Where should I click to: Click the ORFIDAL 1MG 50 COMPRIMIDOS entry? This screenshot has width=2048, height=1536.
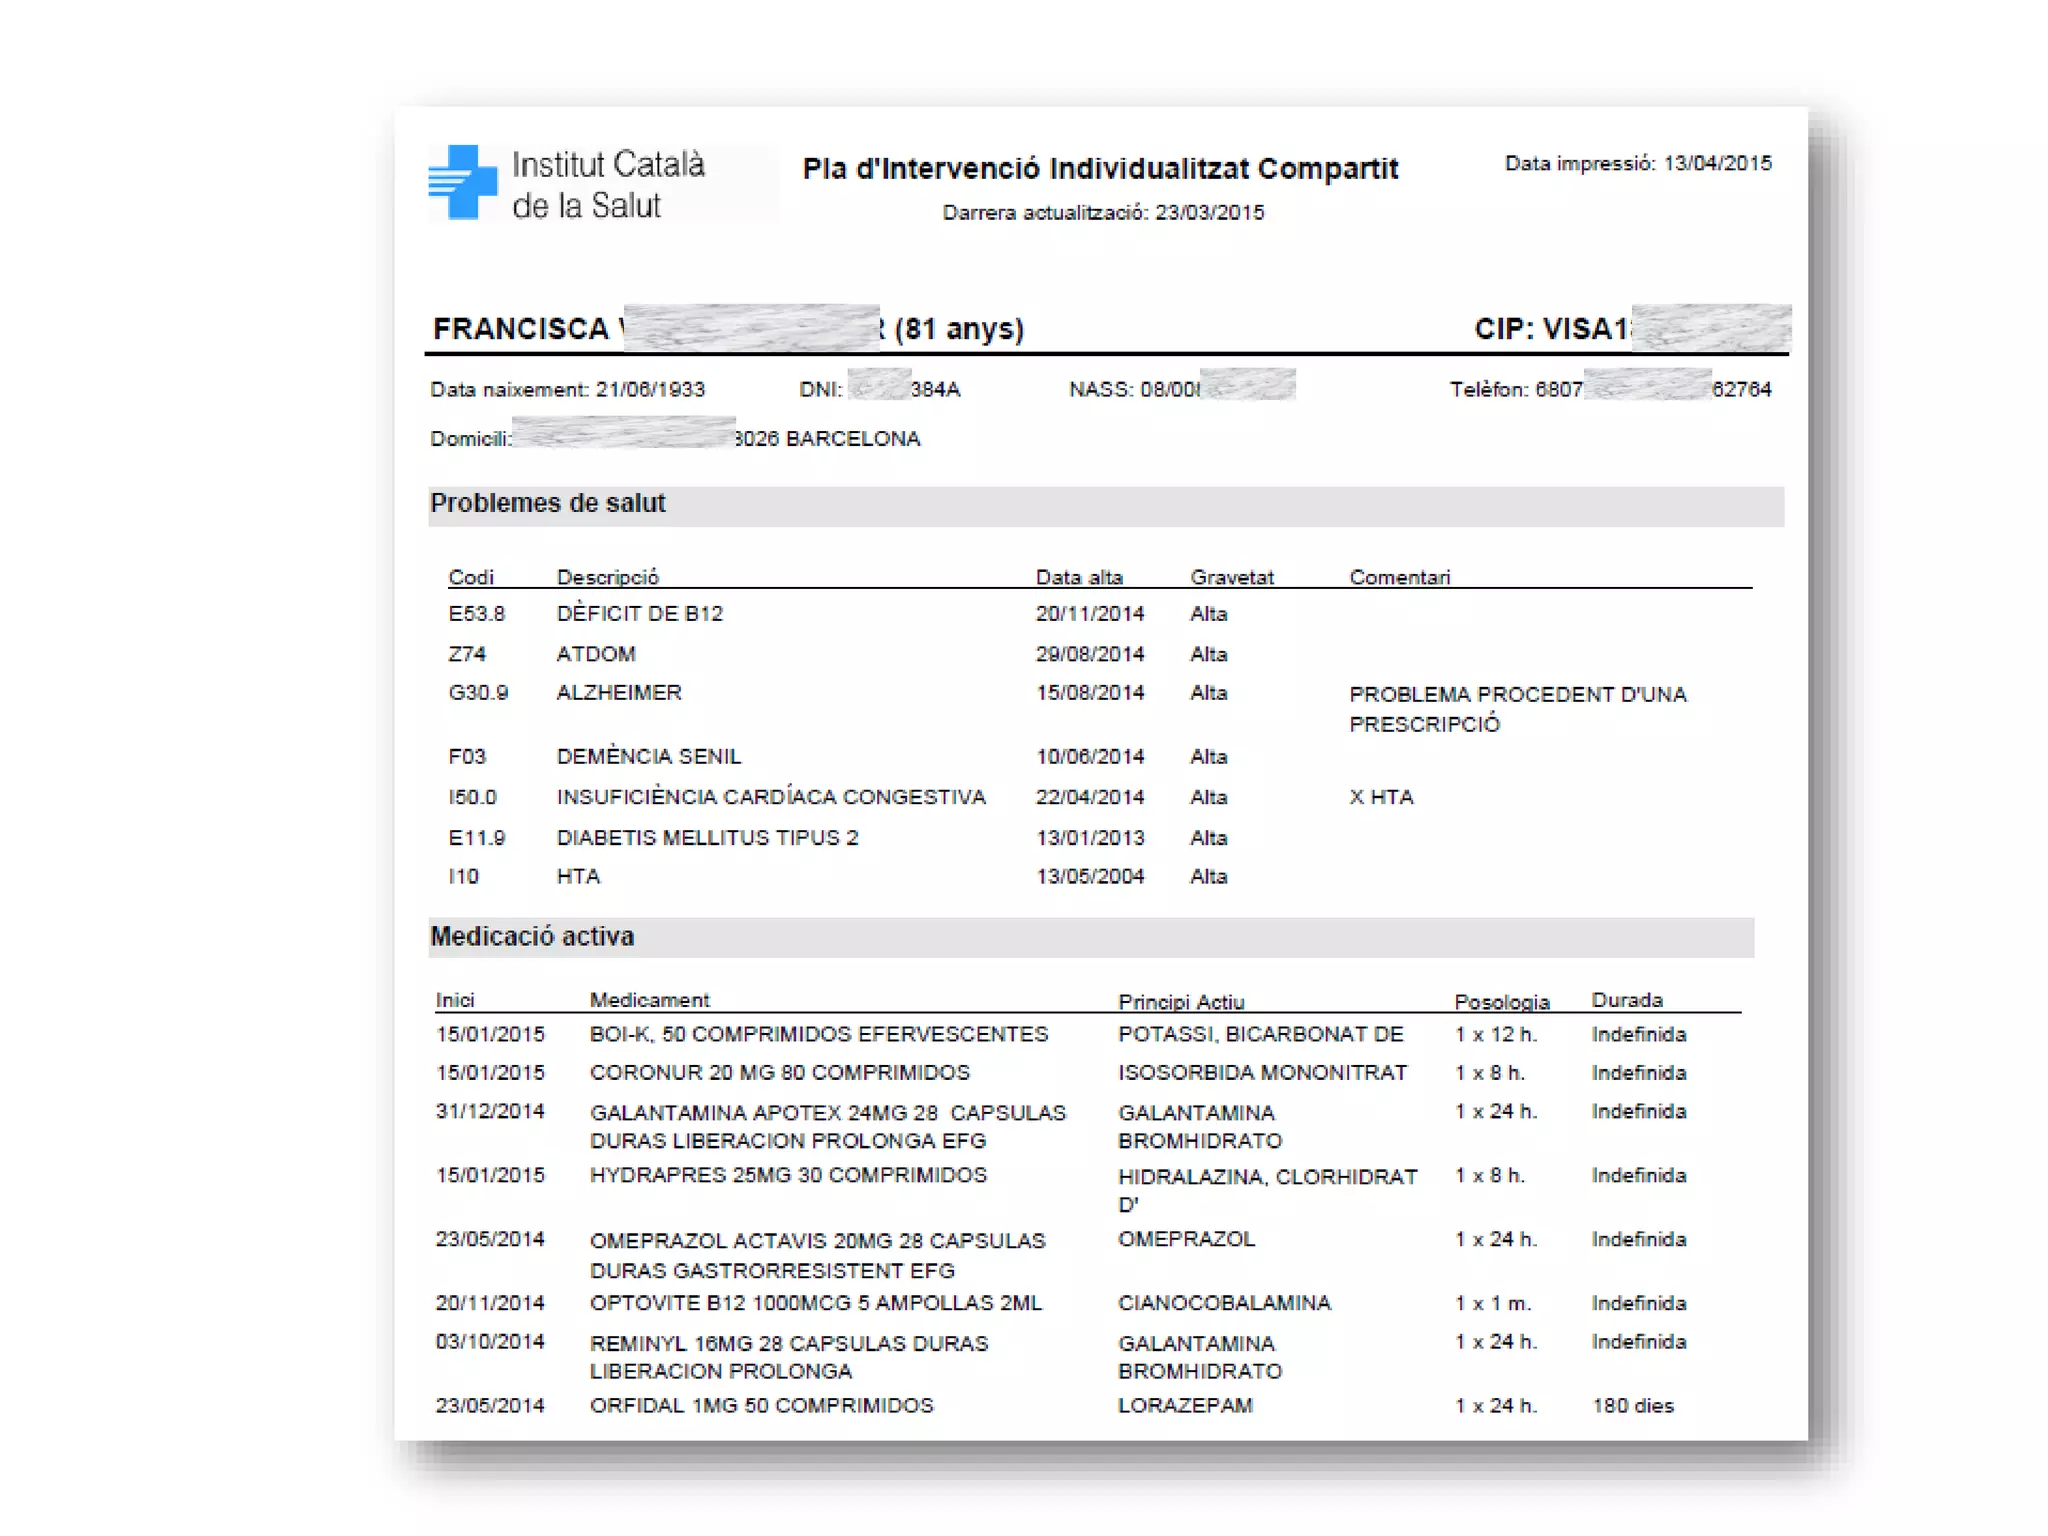click(x=761, y=1405)
